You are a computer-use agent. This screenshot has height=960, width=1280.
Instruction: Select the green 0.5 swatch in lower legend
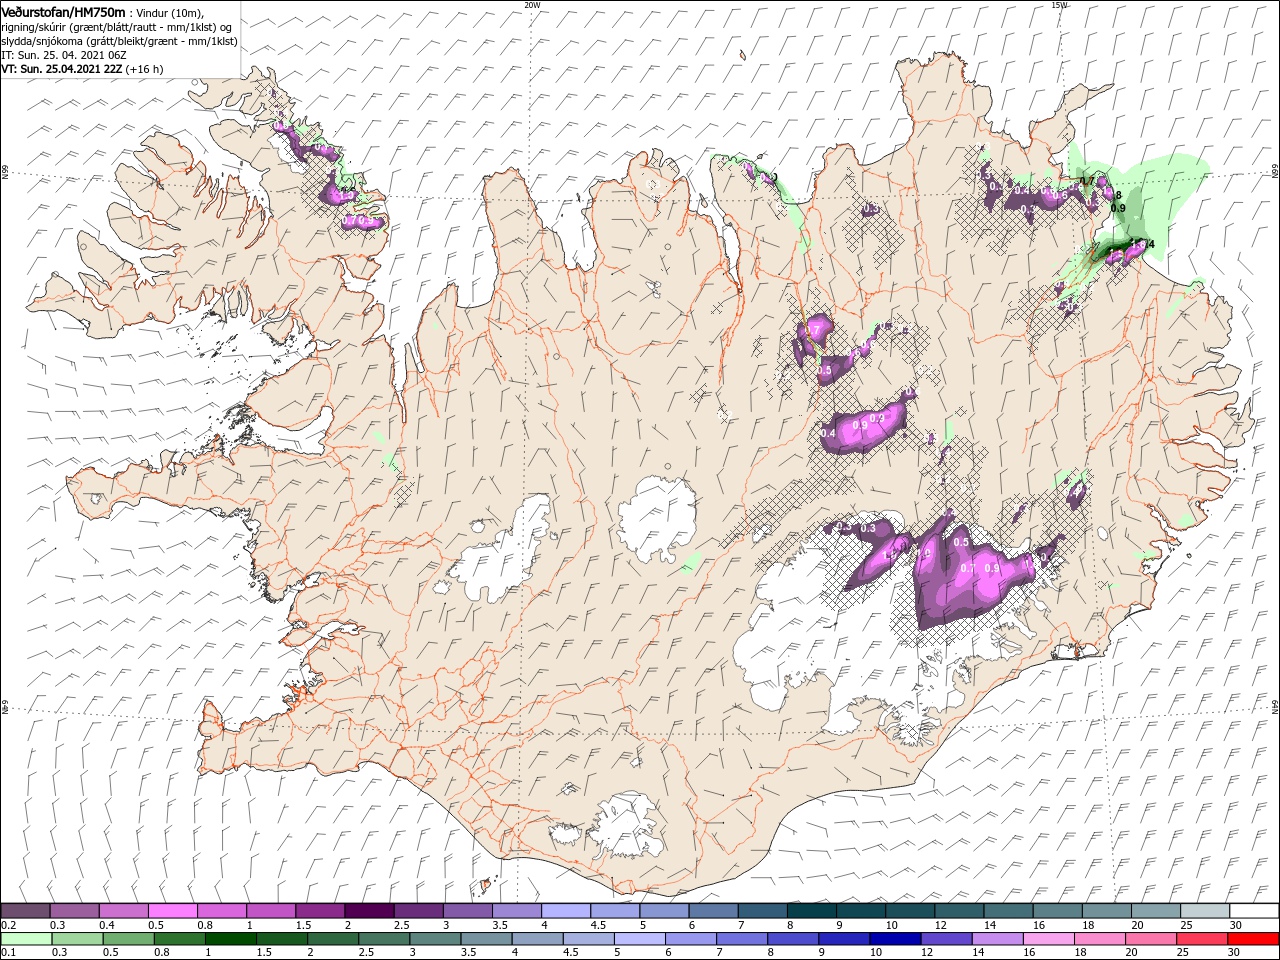point(128,939)
